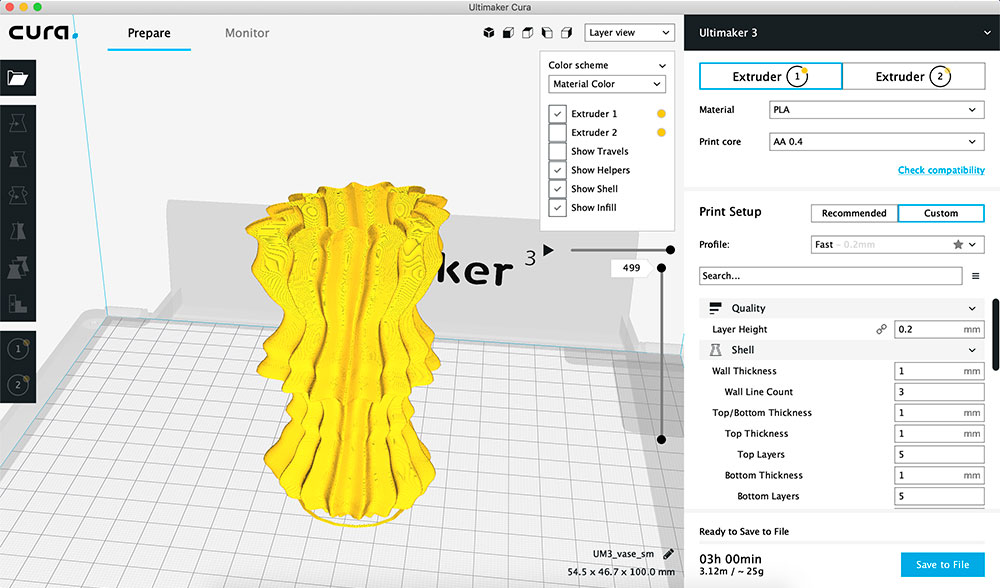Viewport: 1000px width, 588px height.
Task: Click the Top Layers value field
Action: (939, 454)
